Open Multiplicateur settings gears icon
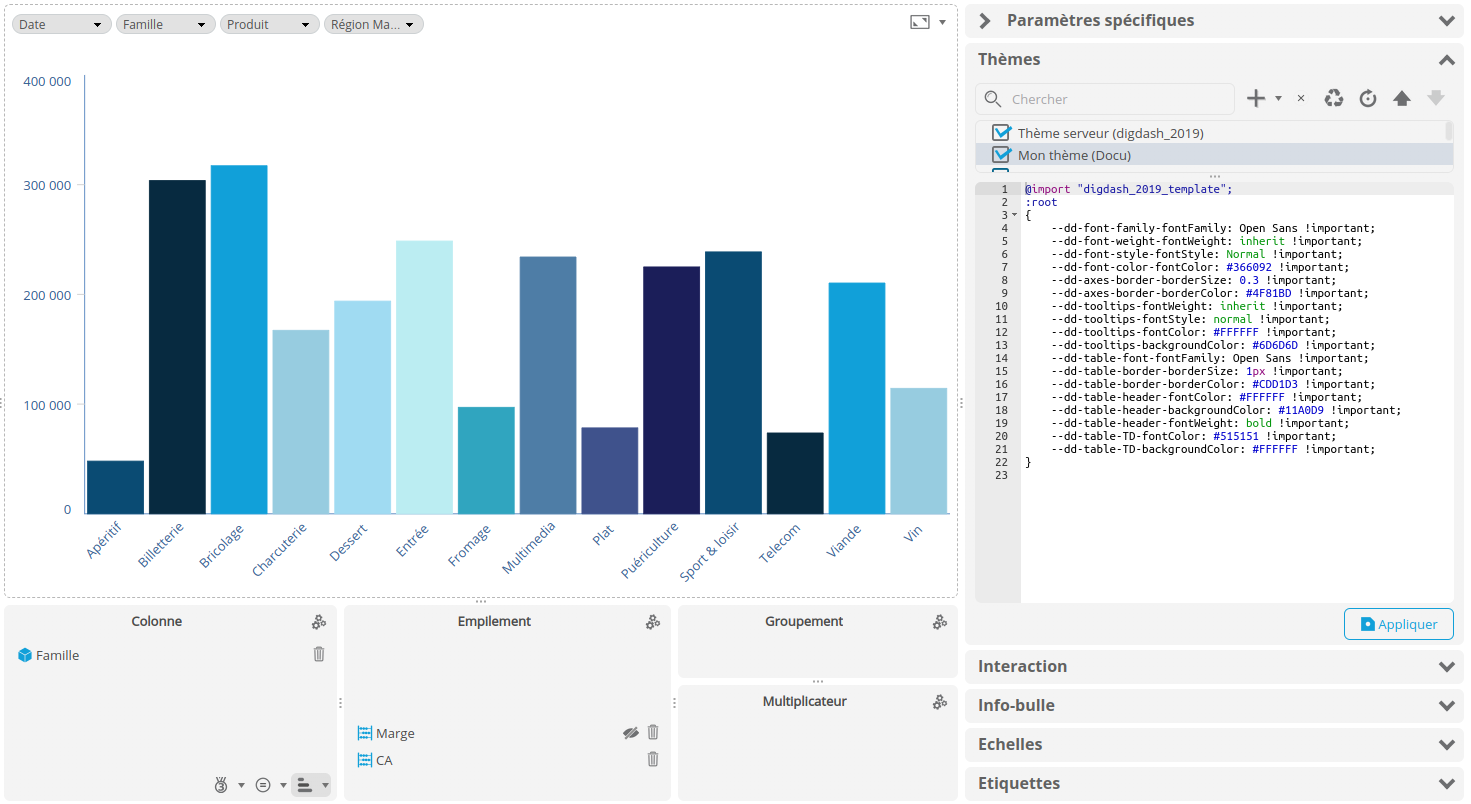 coord(940,702)
